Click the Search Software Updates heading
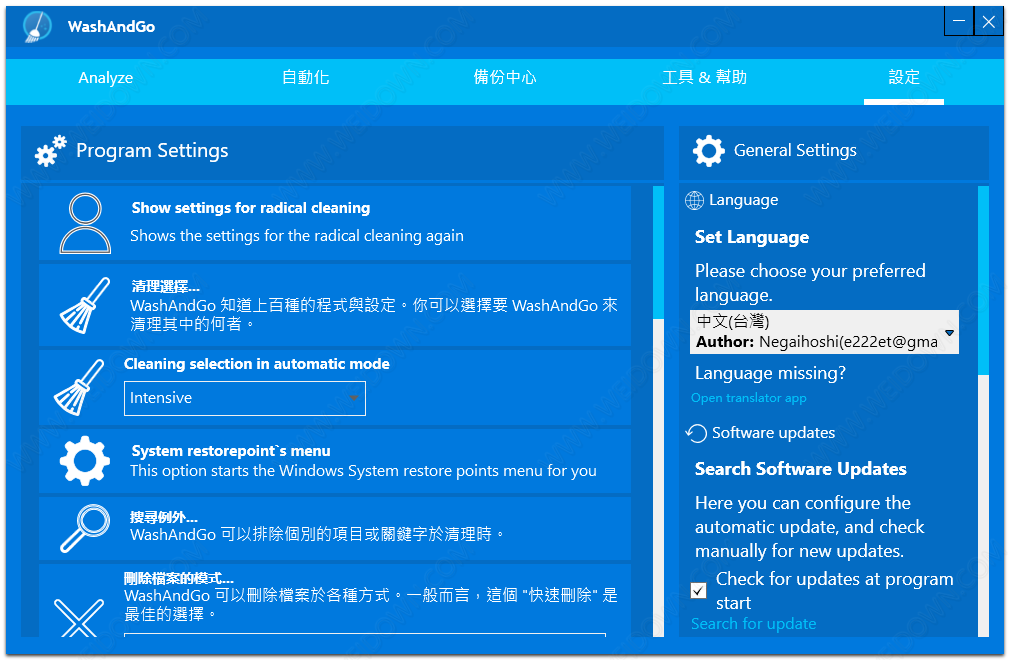This screenshot has width=1010, height=660. pyautogui.click(x=801, y=469)
